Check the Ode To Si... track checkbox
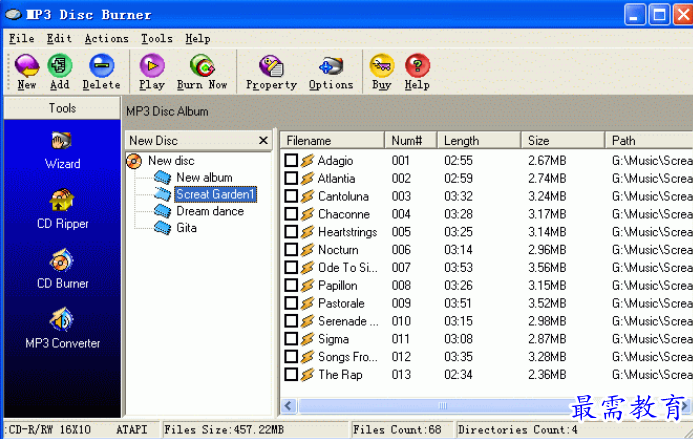Viewport: 693px width, 439px height. 291,267
